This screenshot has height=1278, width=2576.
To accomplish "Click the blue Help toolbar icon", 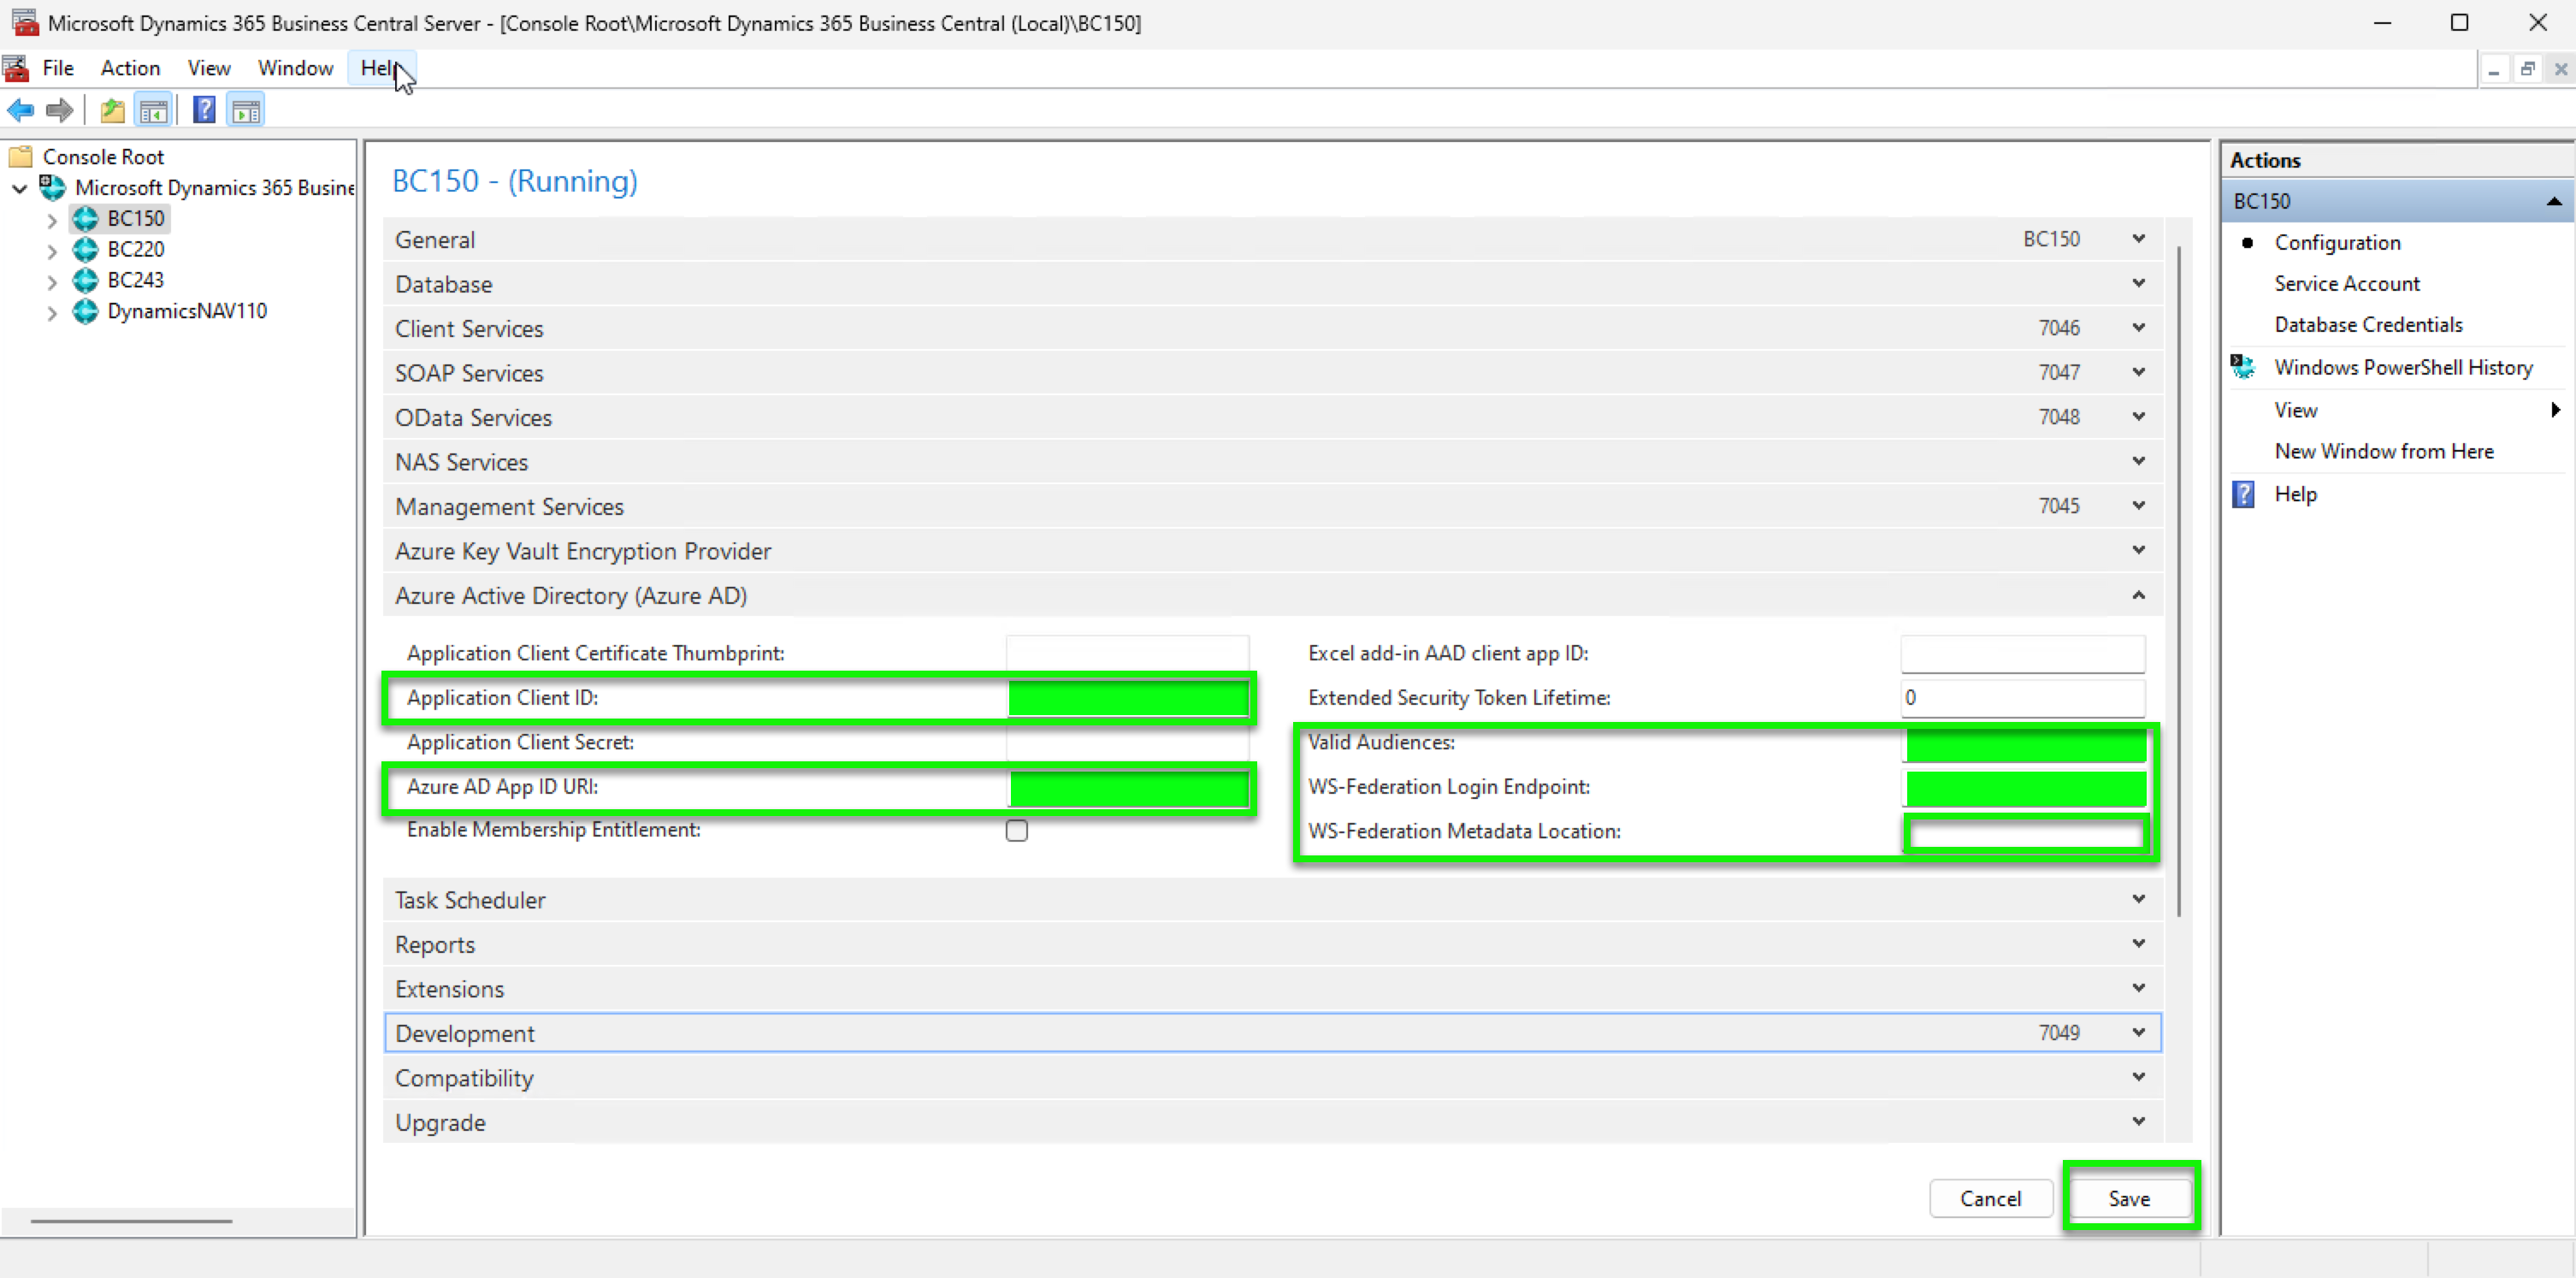I will (x=205, y=110).
